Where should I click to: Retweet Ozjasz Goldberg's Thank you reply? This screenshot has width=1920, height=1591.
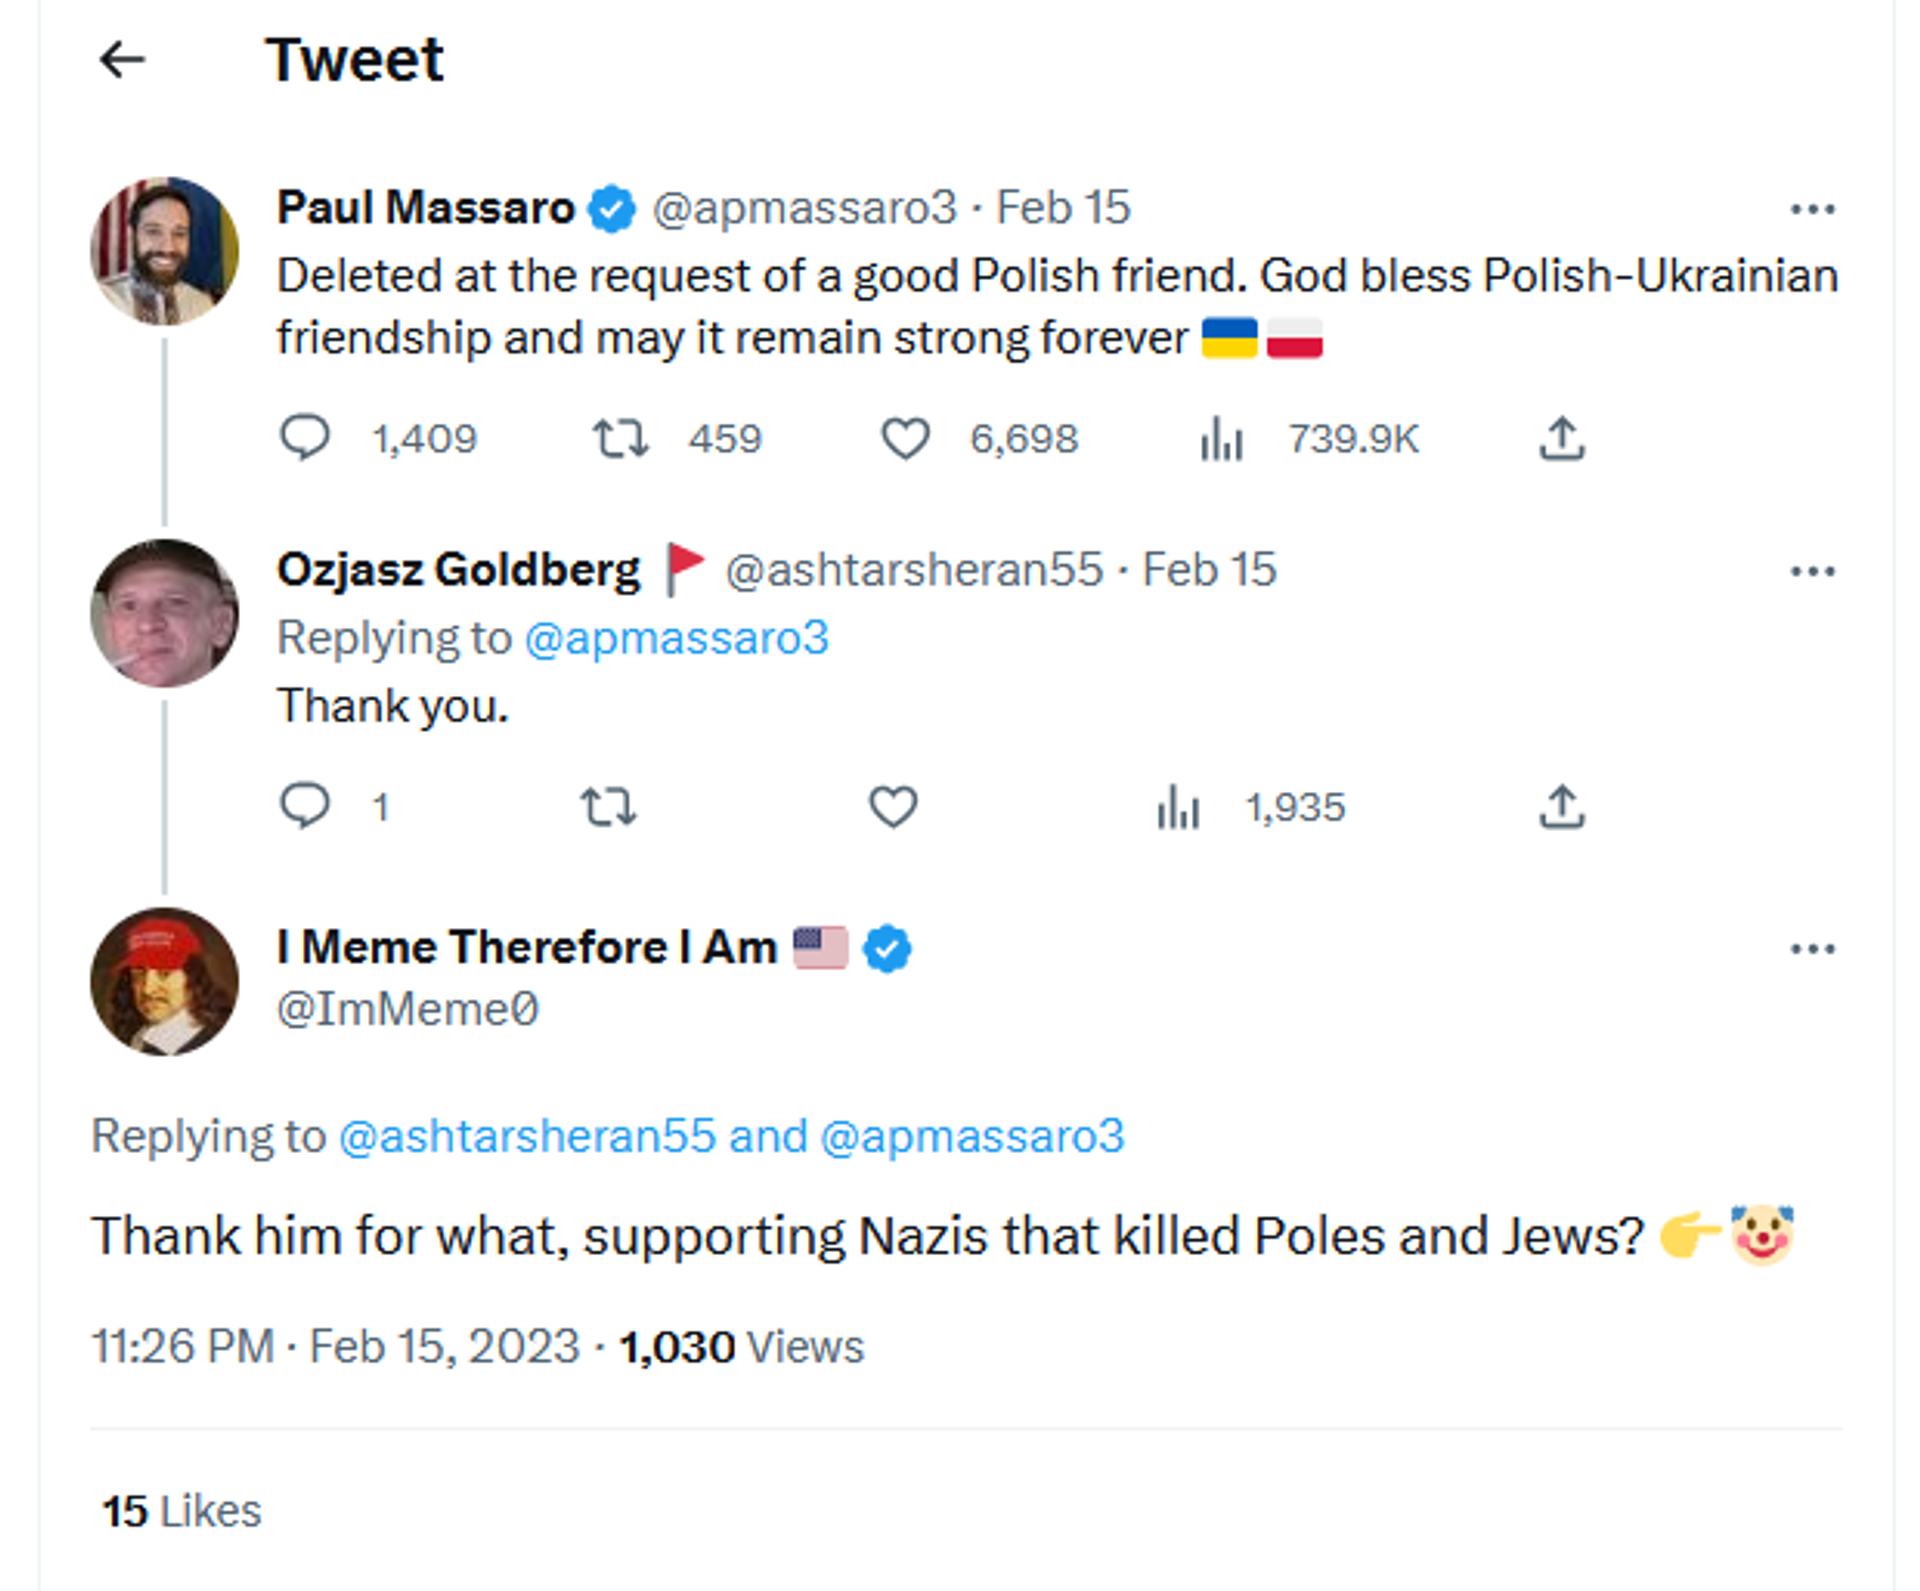coord(608,806)
